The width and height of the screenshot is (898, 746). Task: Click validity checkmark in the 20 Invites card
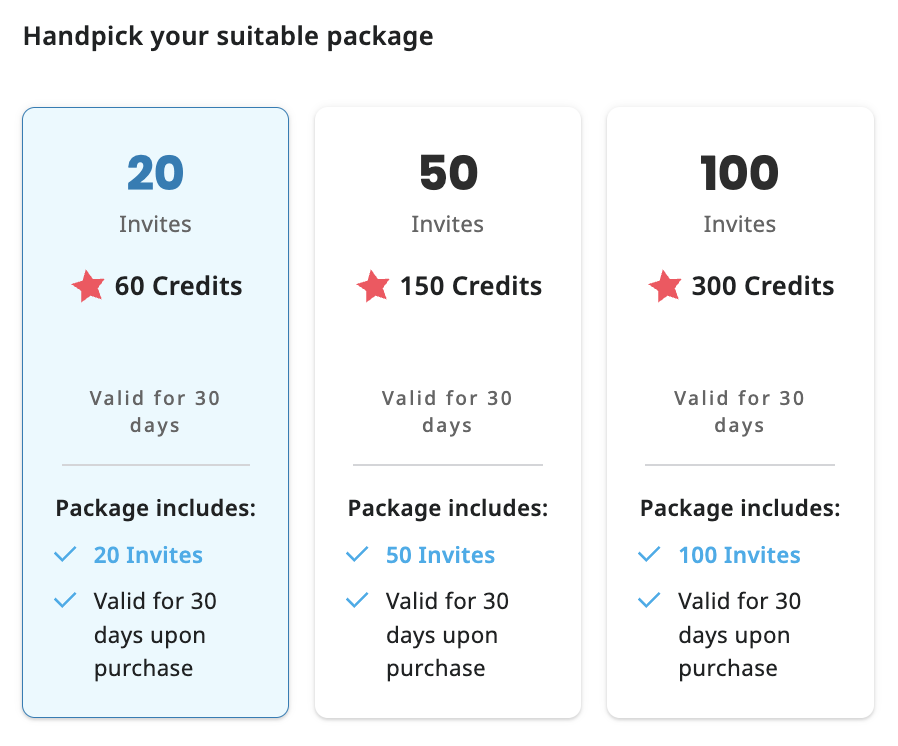[66, 600]
